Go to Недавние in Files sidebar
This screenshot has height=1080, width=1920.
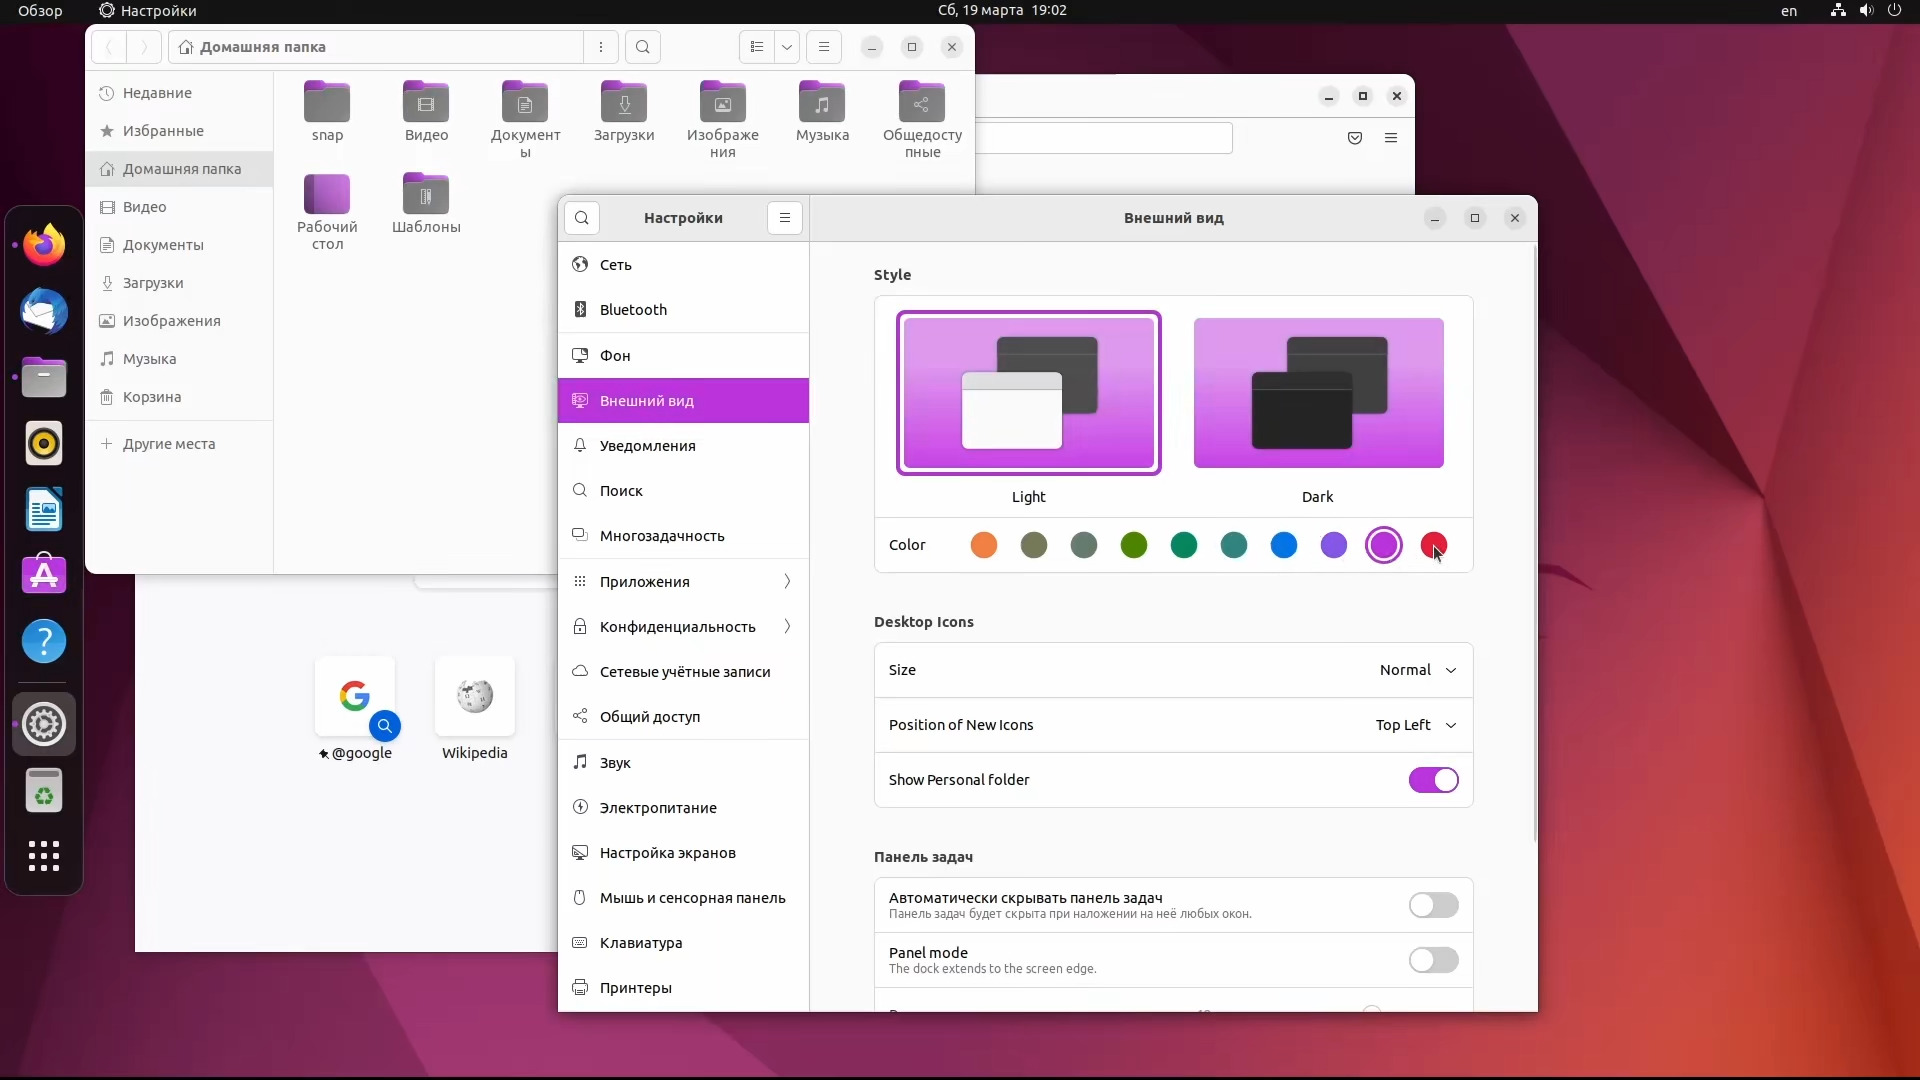(179, 93)
